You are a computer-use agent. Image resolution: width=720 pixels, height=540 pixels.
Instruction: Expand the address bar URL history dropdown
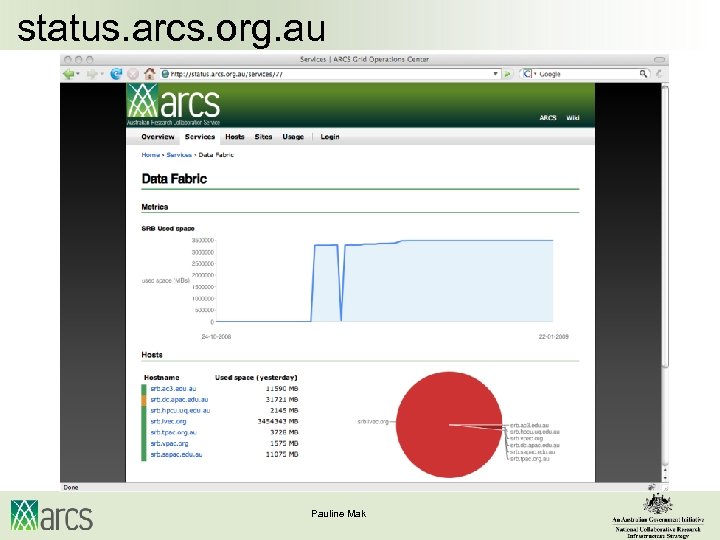point(495,74)
